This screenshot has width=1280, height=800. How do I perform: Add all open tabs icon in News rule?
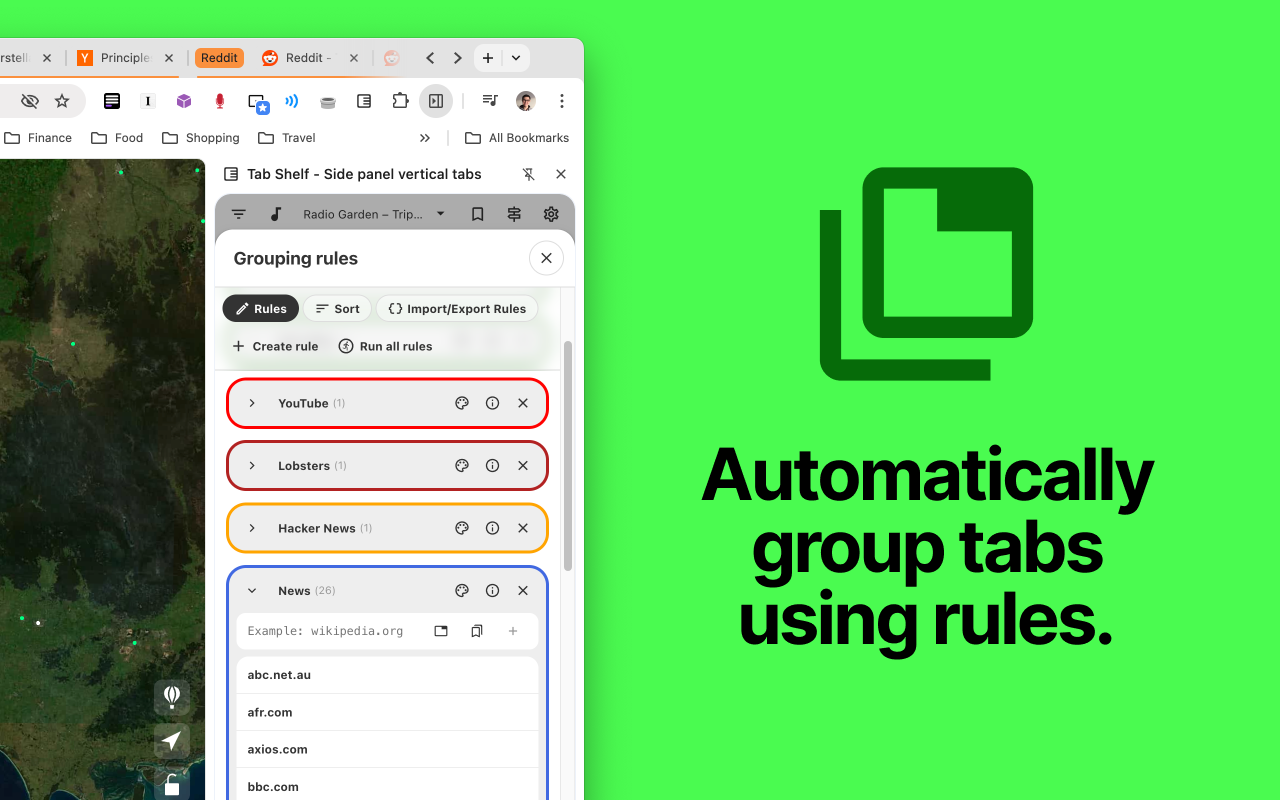(477, 631)
